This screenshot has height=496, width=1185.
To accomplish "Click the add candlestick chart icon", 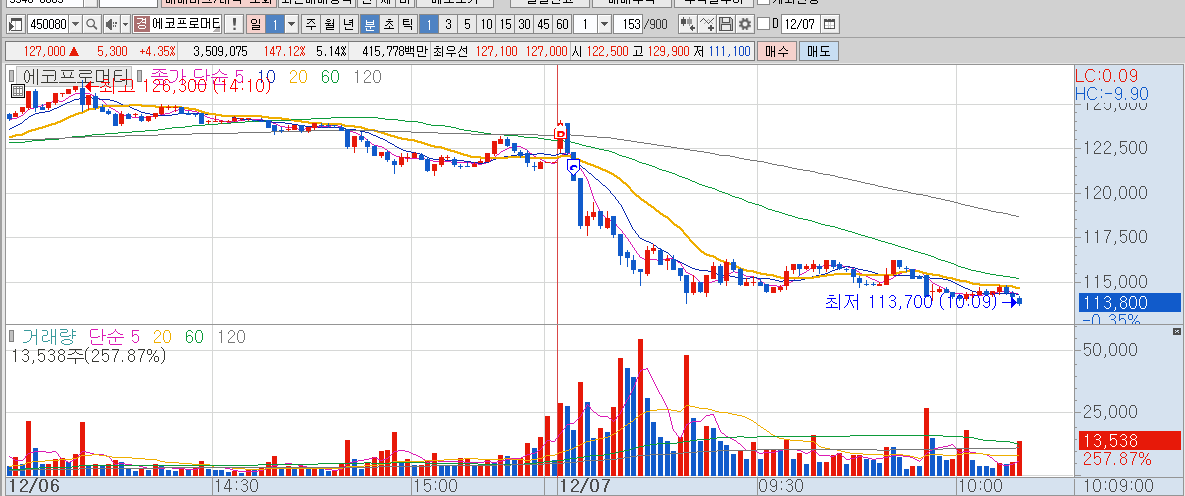I will pos(687,24).
